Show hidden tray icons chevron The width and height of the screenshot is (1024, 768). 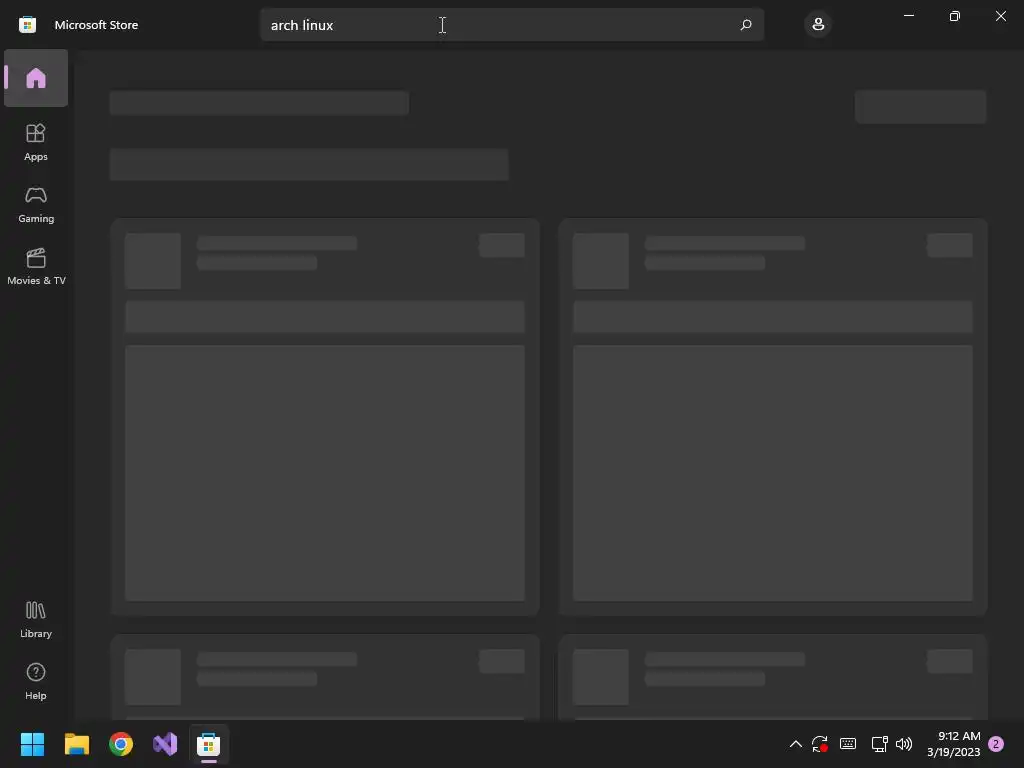click(795, 744)
